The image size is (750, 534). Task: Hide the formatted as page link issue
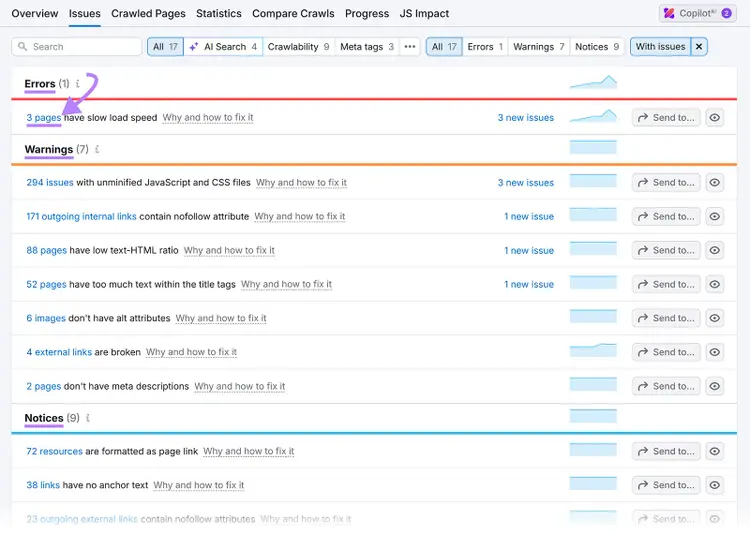point(715,451)
